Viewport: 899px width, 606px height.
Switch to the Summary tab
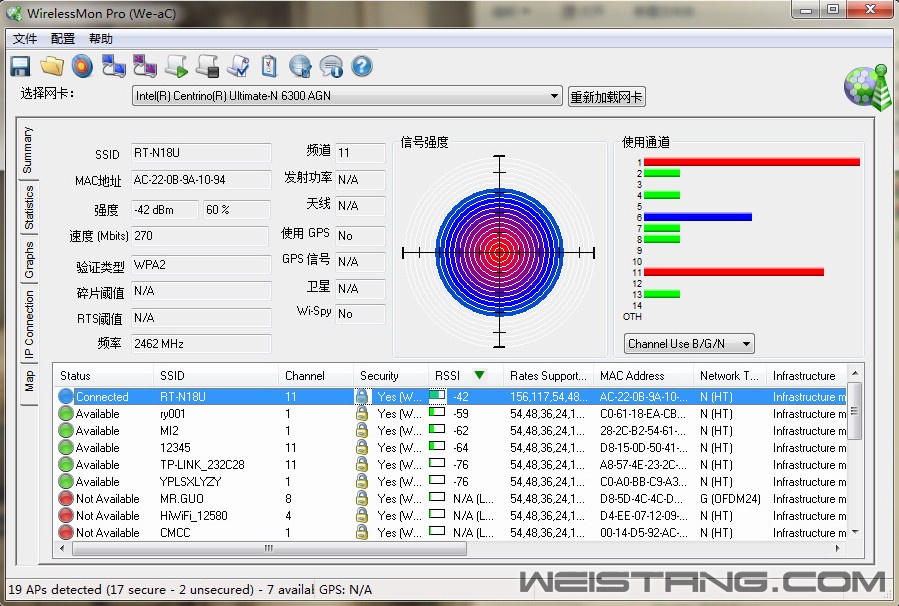pos(28,150)
